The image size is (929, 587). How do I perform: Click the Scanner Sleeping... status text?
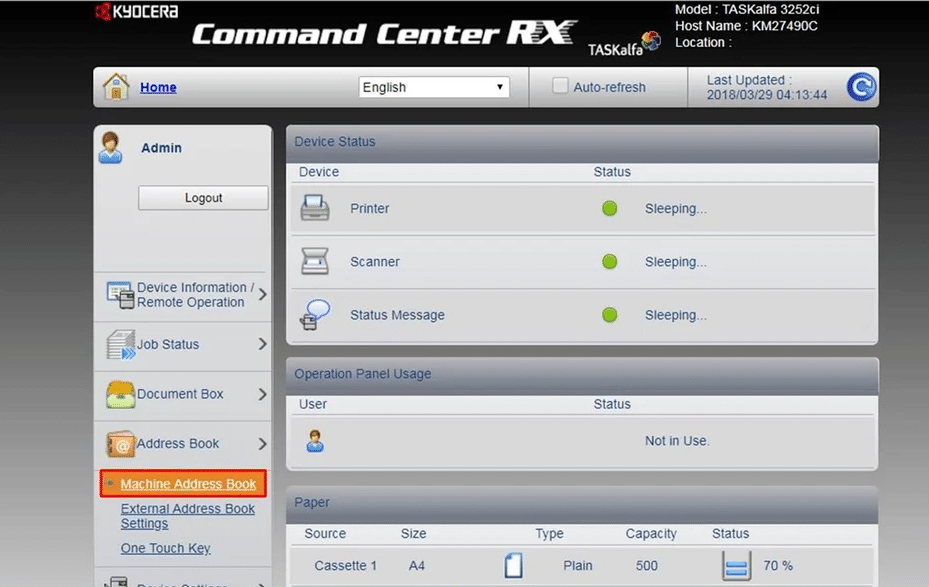[x=675, y=262]
